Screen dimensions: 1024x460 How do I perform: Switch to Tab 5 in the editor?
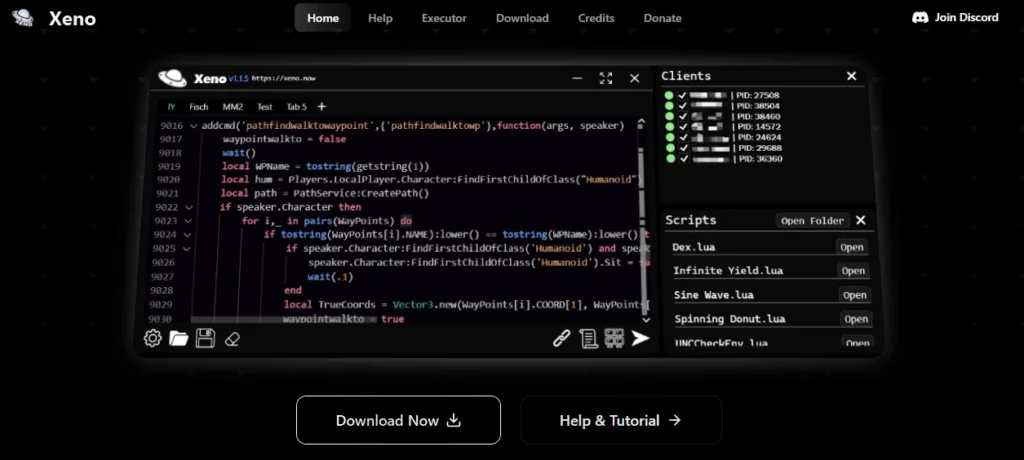click(296, 107)
